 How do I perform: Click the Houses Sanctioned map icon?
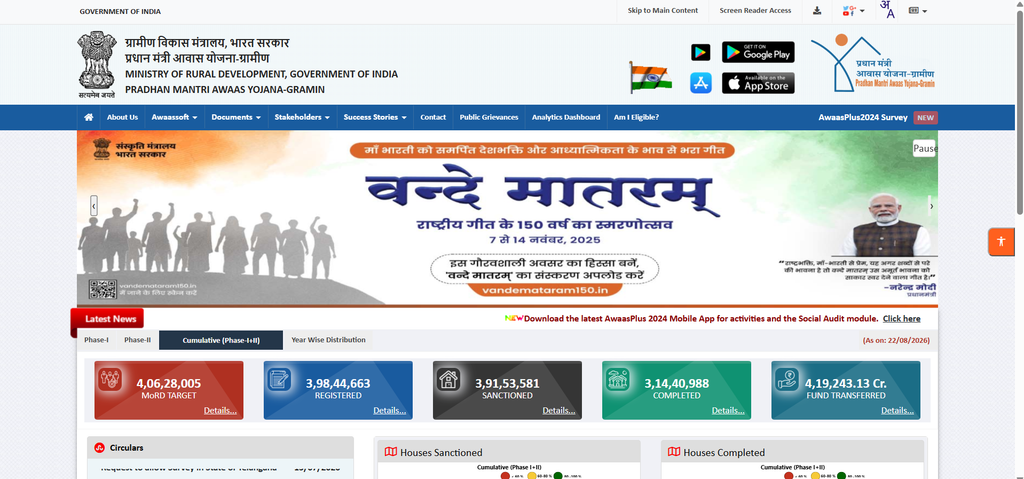(391, 452)
